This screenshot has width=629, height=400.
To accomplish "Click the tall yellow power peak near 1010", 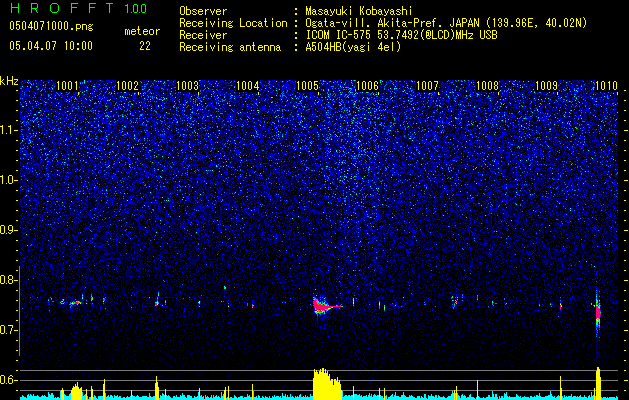I will (598, 384).
